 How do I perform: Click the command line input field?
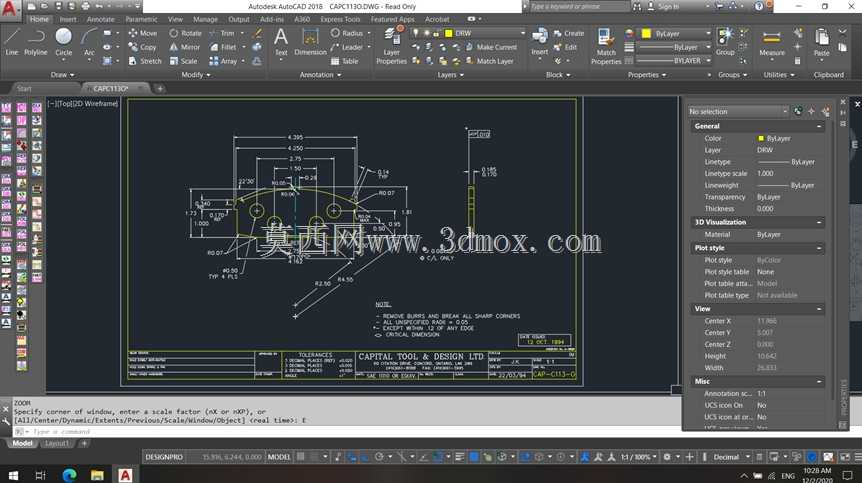point(352,432)
